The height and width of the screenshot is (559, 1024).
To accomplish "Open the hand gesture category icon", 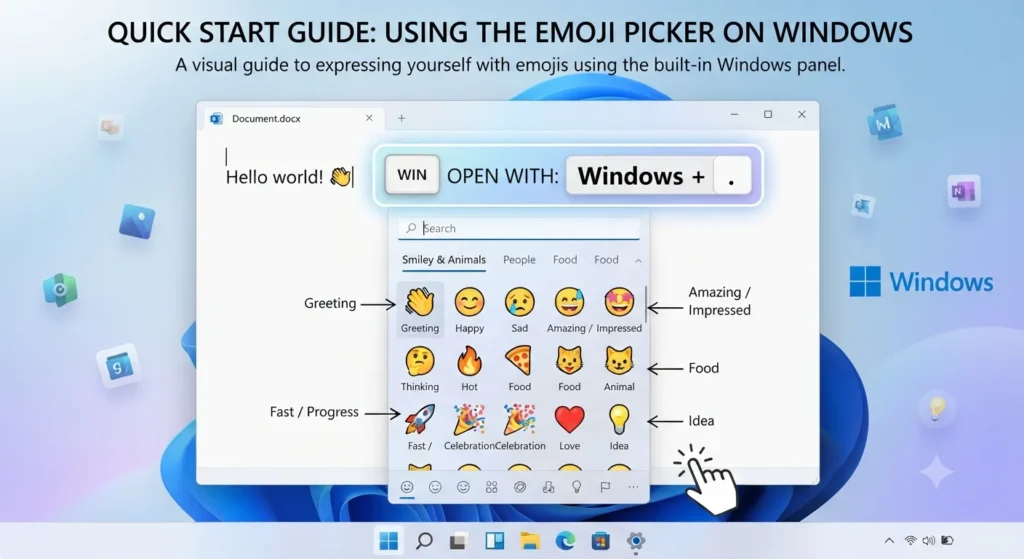I will click(x=549, y=487).
